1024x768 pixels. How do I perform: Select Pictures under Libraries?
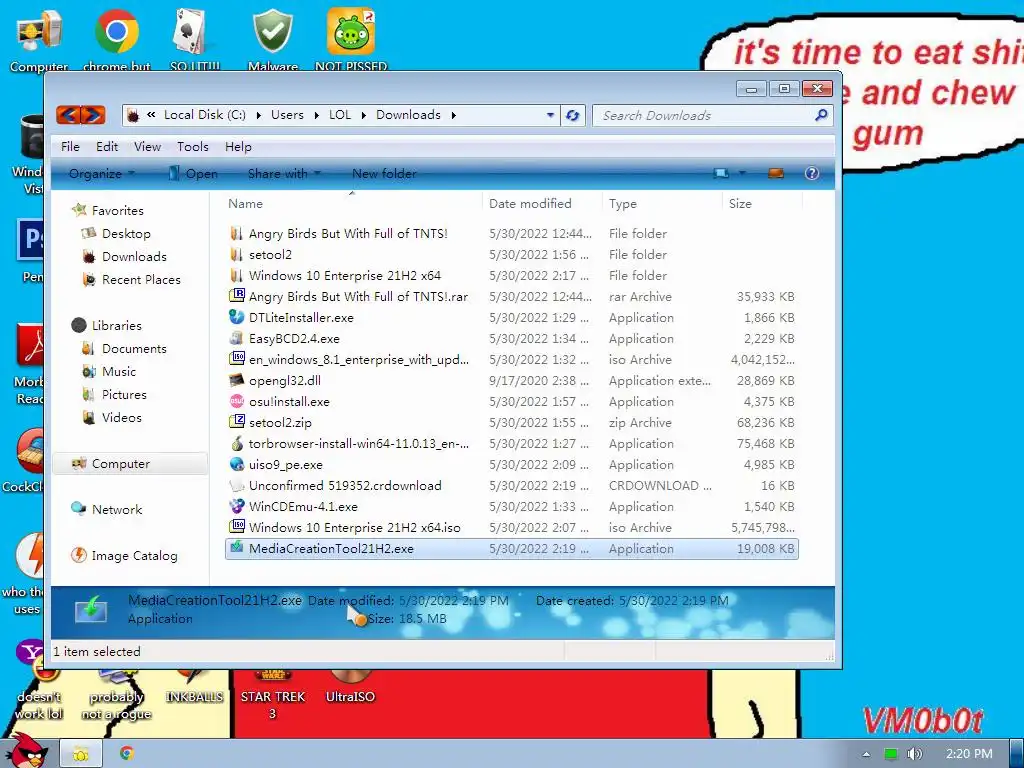pos(124,394)
